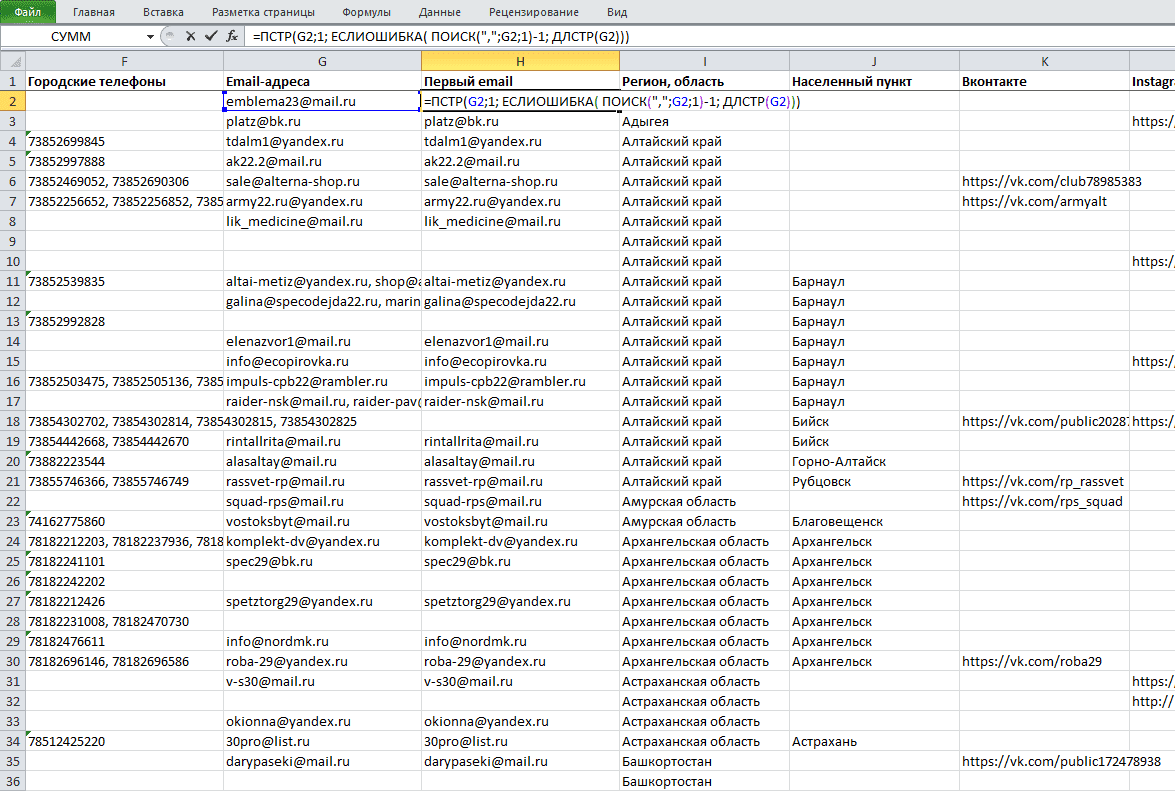This screenshot has height=791, width=1175.
Task: Select cell with emblema23@mail.ru
Action: [x=322, y=101]
